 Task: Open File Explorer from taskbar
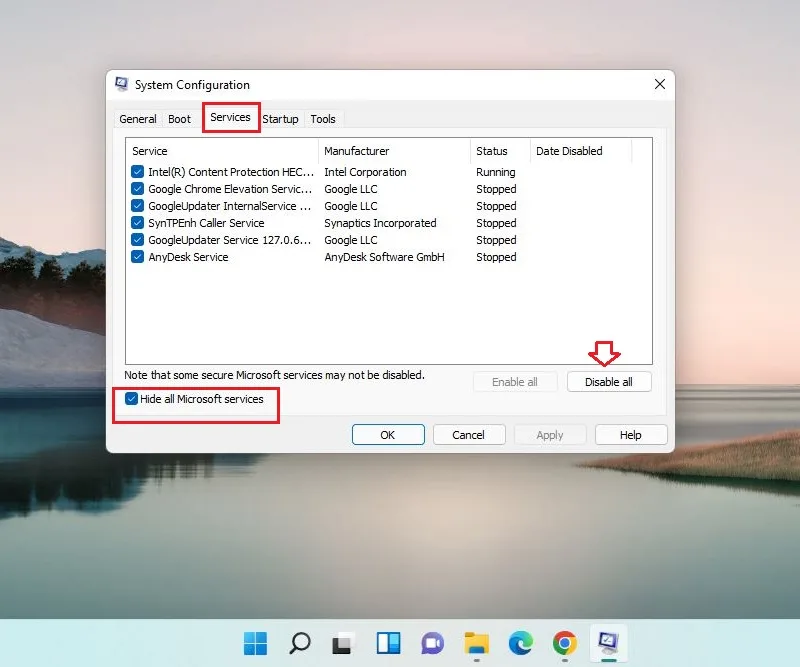pyautogui.click(x=477, y=643)
